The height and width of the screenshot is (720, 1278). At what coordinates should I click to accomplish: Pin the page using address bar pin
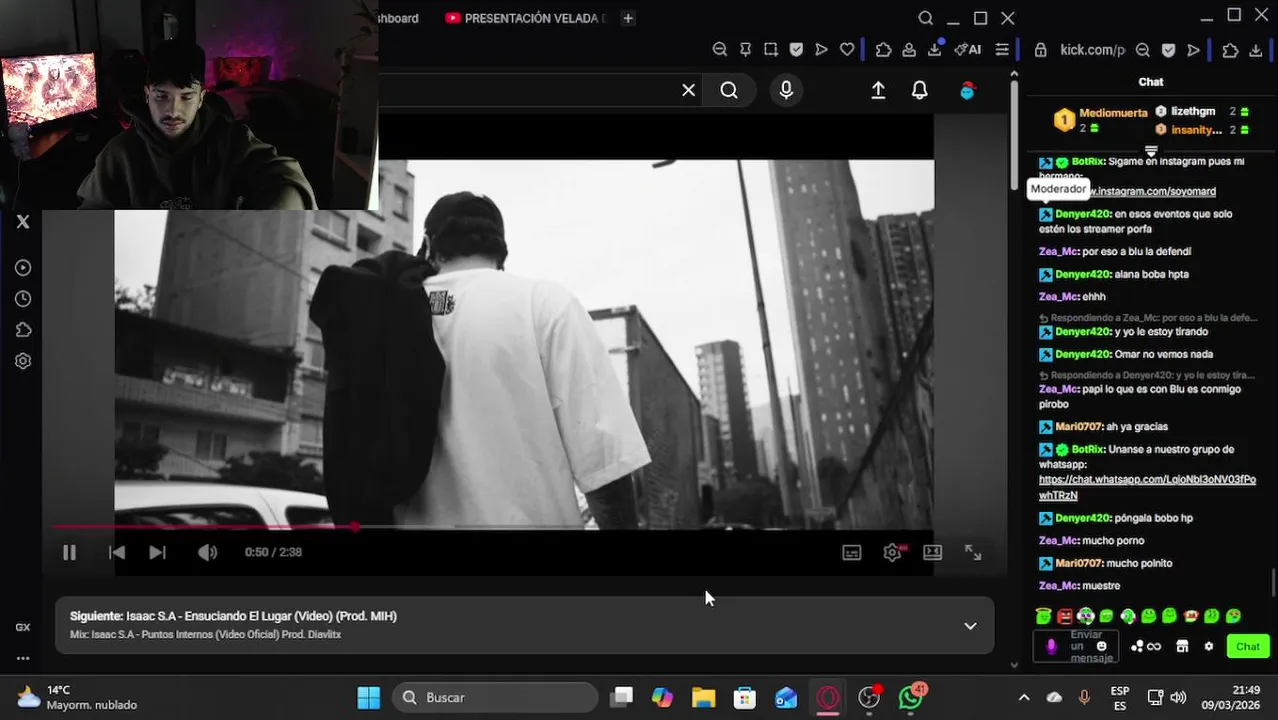(x=745, y=50)
